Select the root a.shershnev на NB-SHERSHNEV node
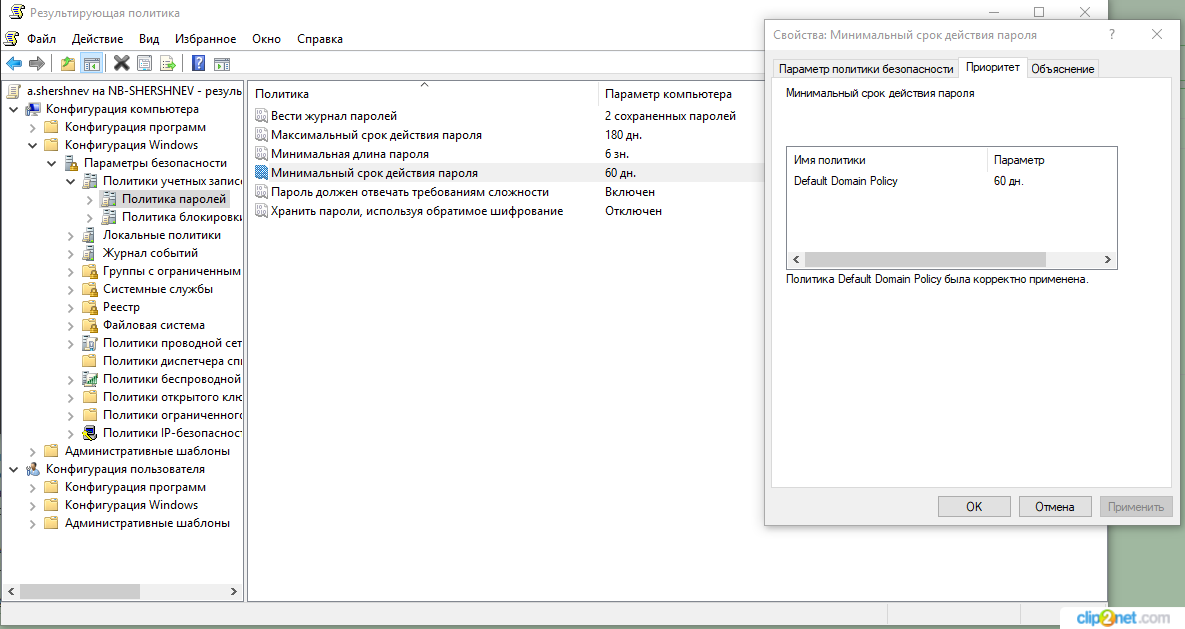Screen dimensions: 1185x629 134,91
